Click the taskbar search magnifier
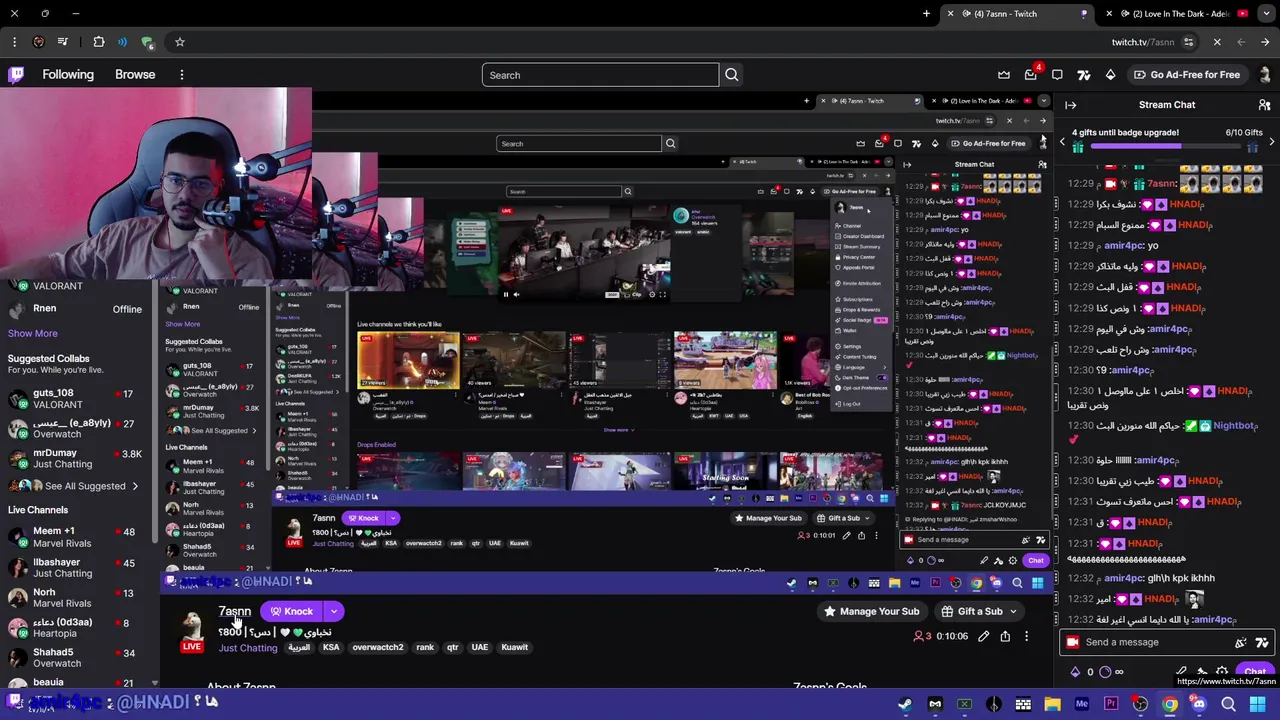 [x=1229, y=705]
